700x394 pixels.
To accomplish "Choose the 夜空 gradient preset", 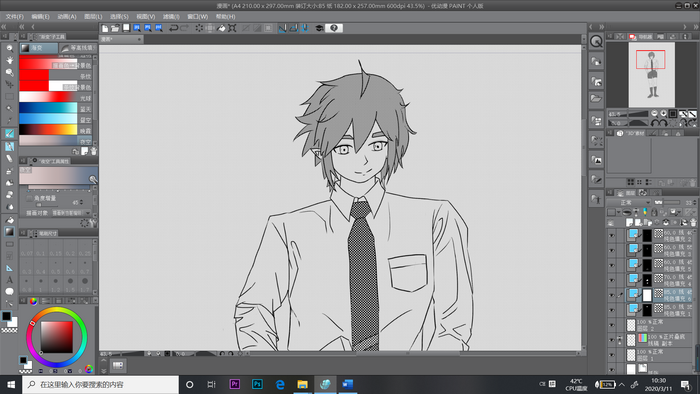I will [x=55, y=141].
